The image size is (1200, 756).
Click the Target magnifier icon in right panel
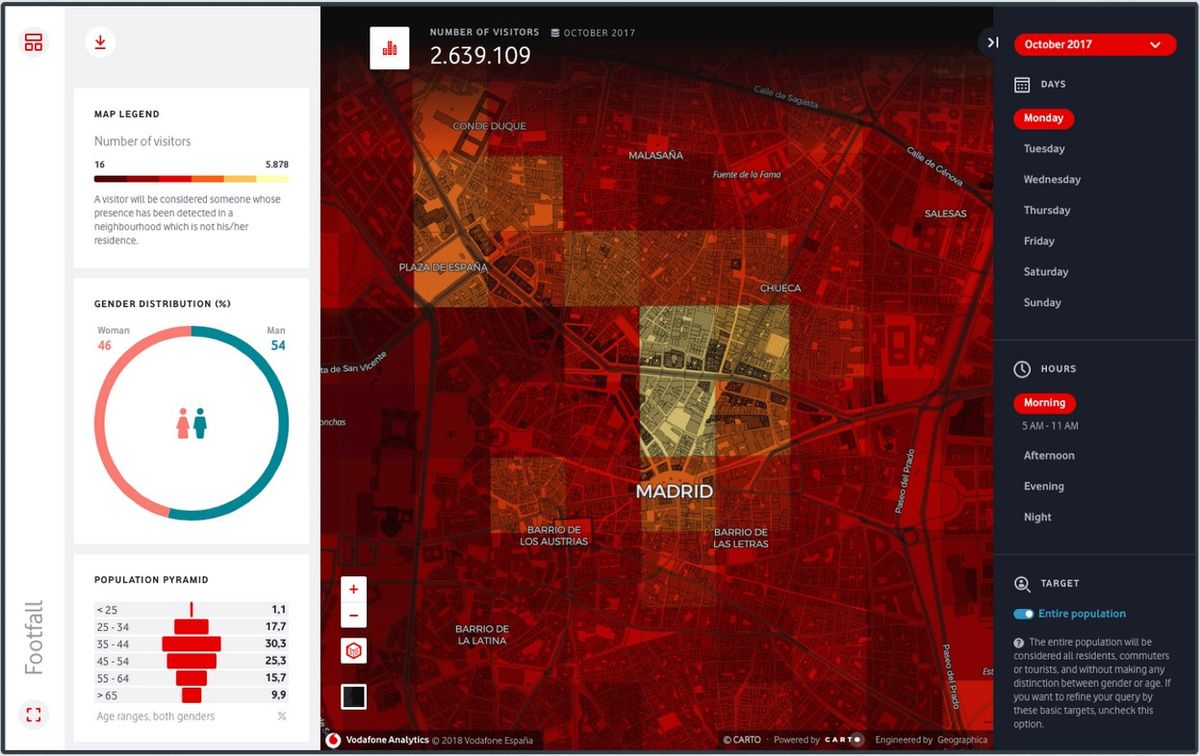[x=1022, y=583]
